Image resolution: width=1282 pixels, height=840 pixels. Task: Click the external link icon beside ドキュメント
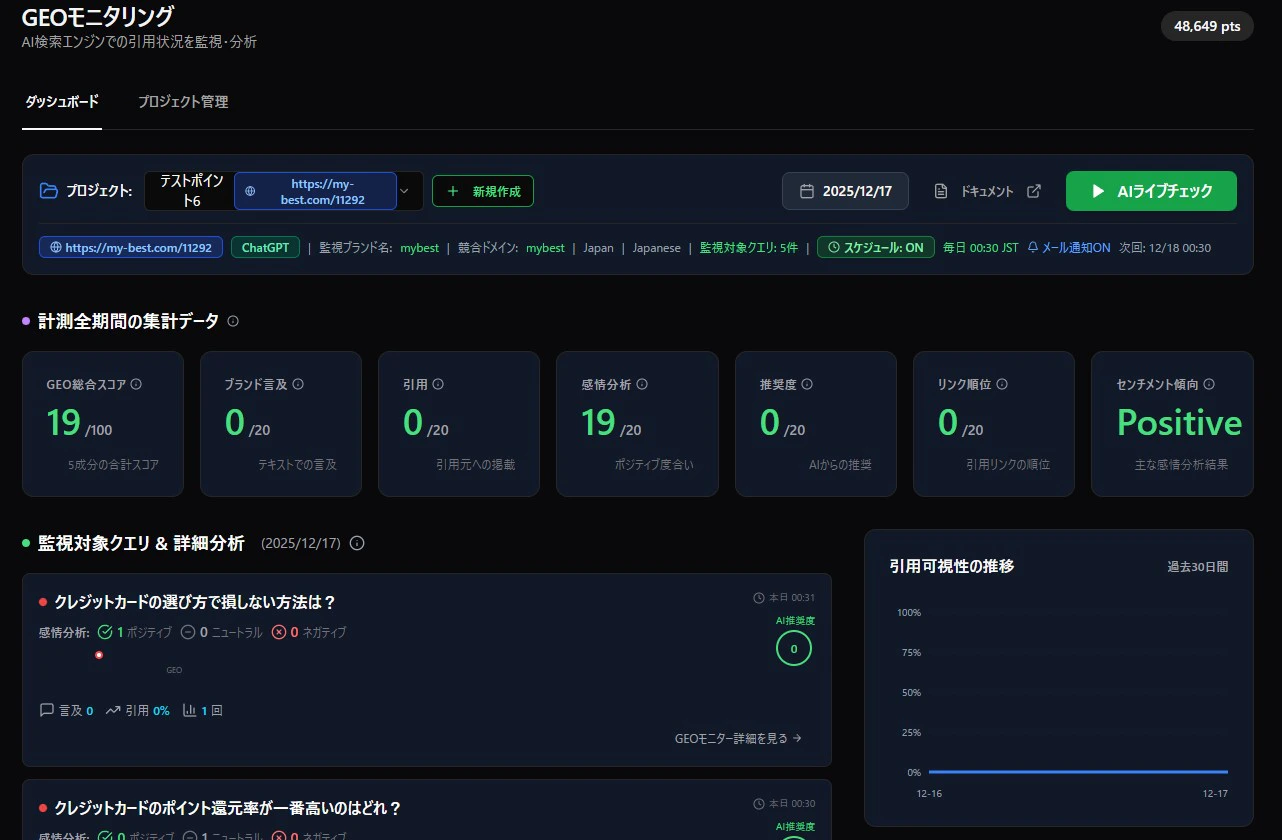pos(1034,191)
